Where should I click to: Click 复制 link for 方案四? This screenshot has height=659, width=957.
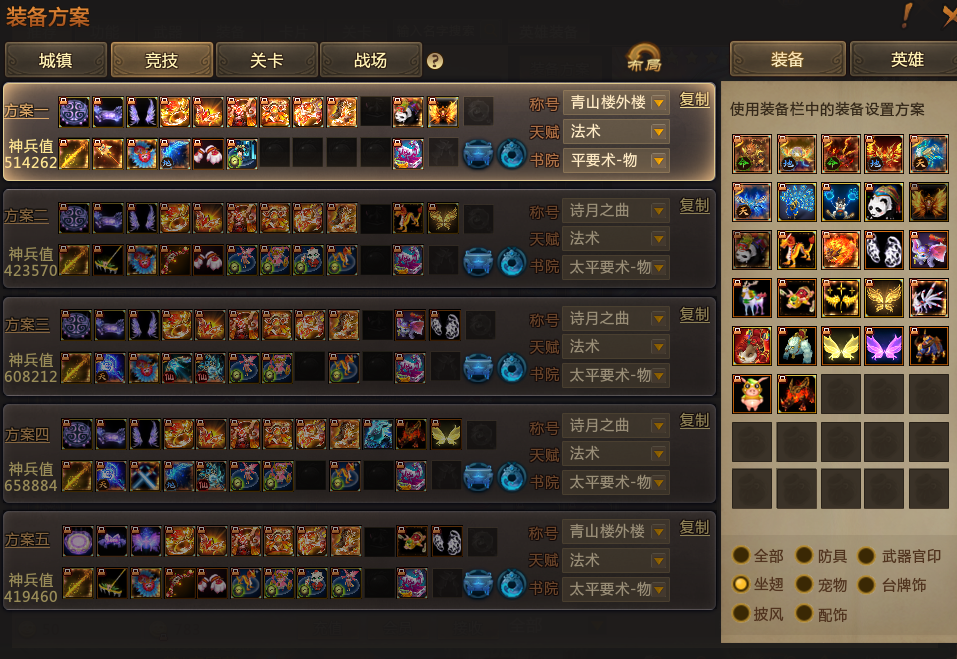pyautogui.click(x=695, y=420)
